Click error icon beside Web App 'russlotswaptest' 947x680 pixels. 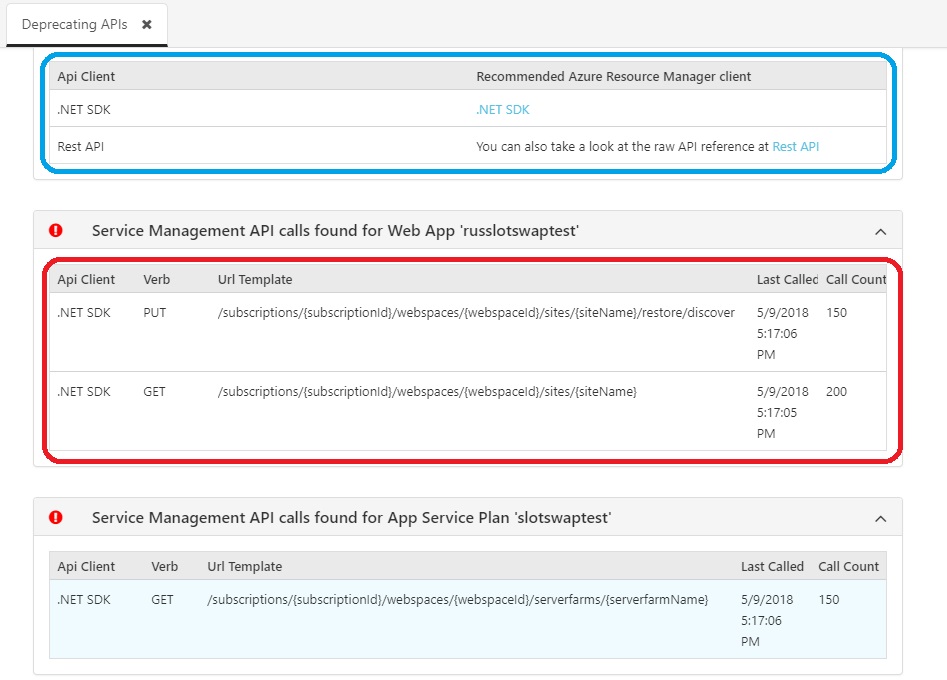click(x=56, y=231)
